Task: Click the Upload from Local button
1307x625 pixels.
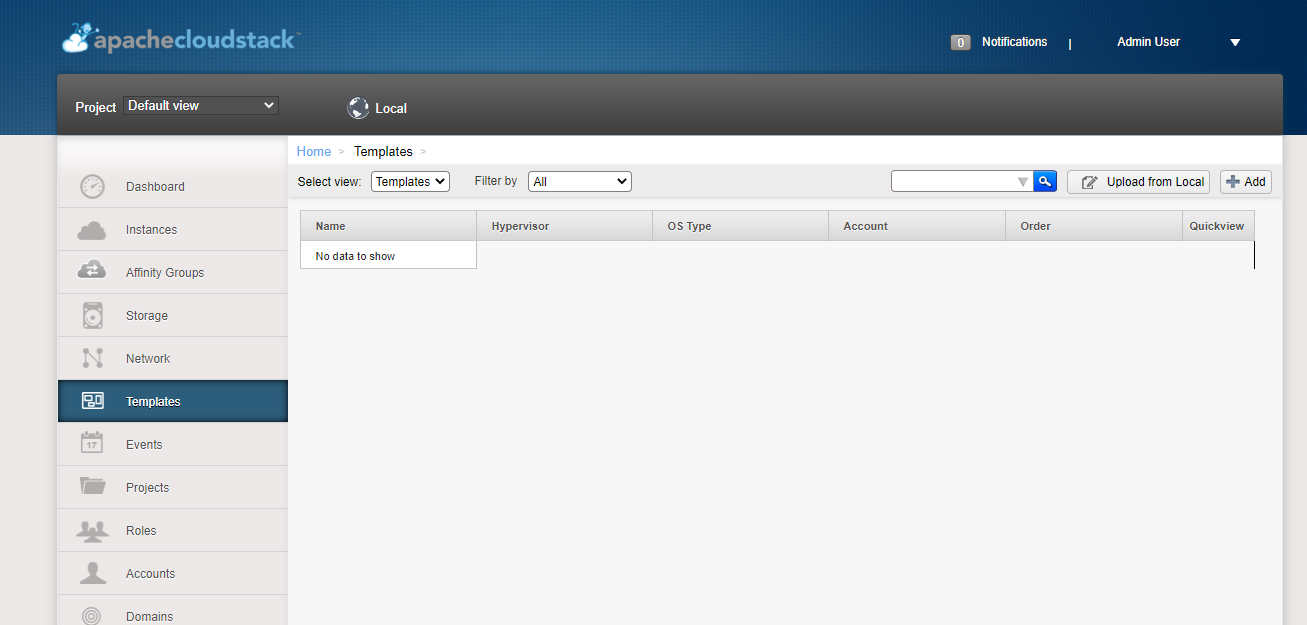Action: [1139, 182]
